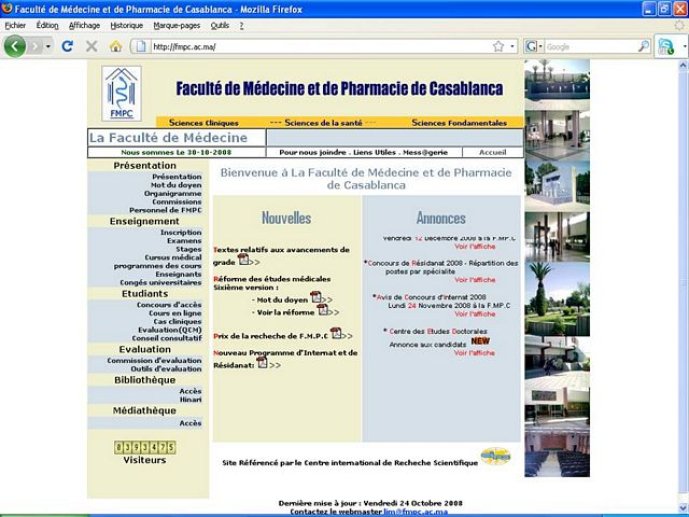This screenshot has width=689, height=517.
Task: Click the Firefox icon in the title bar
Action: click(7, 8)
